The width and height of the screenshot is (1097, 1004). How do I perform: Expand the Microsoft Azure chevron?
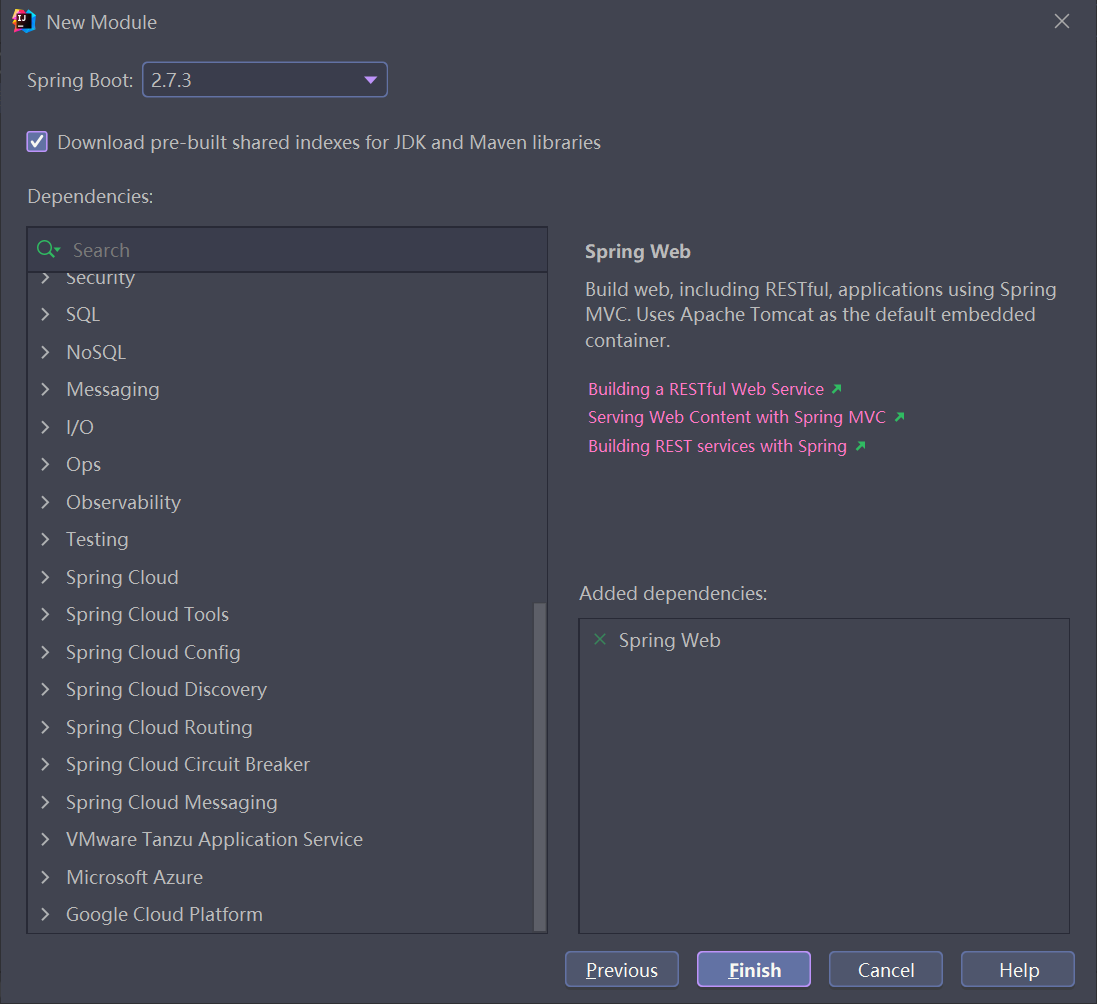[x=45, y=877]
